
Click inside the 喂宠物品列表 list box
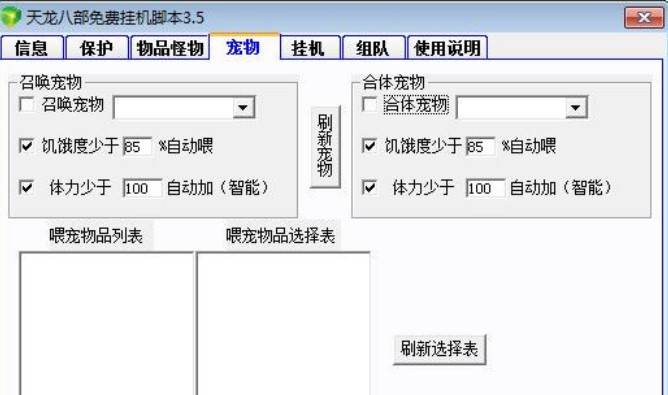click(x=107, y=324)
